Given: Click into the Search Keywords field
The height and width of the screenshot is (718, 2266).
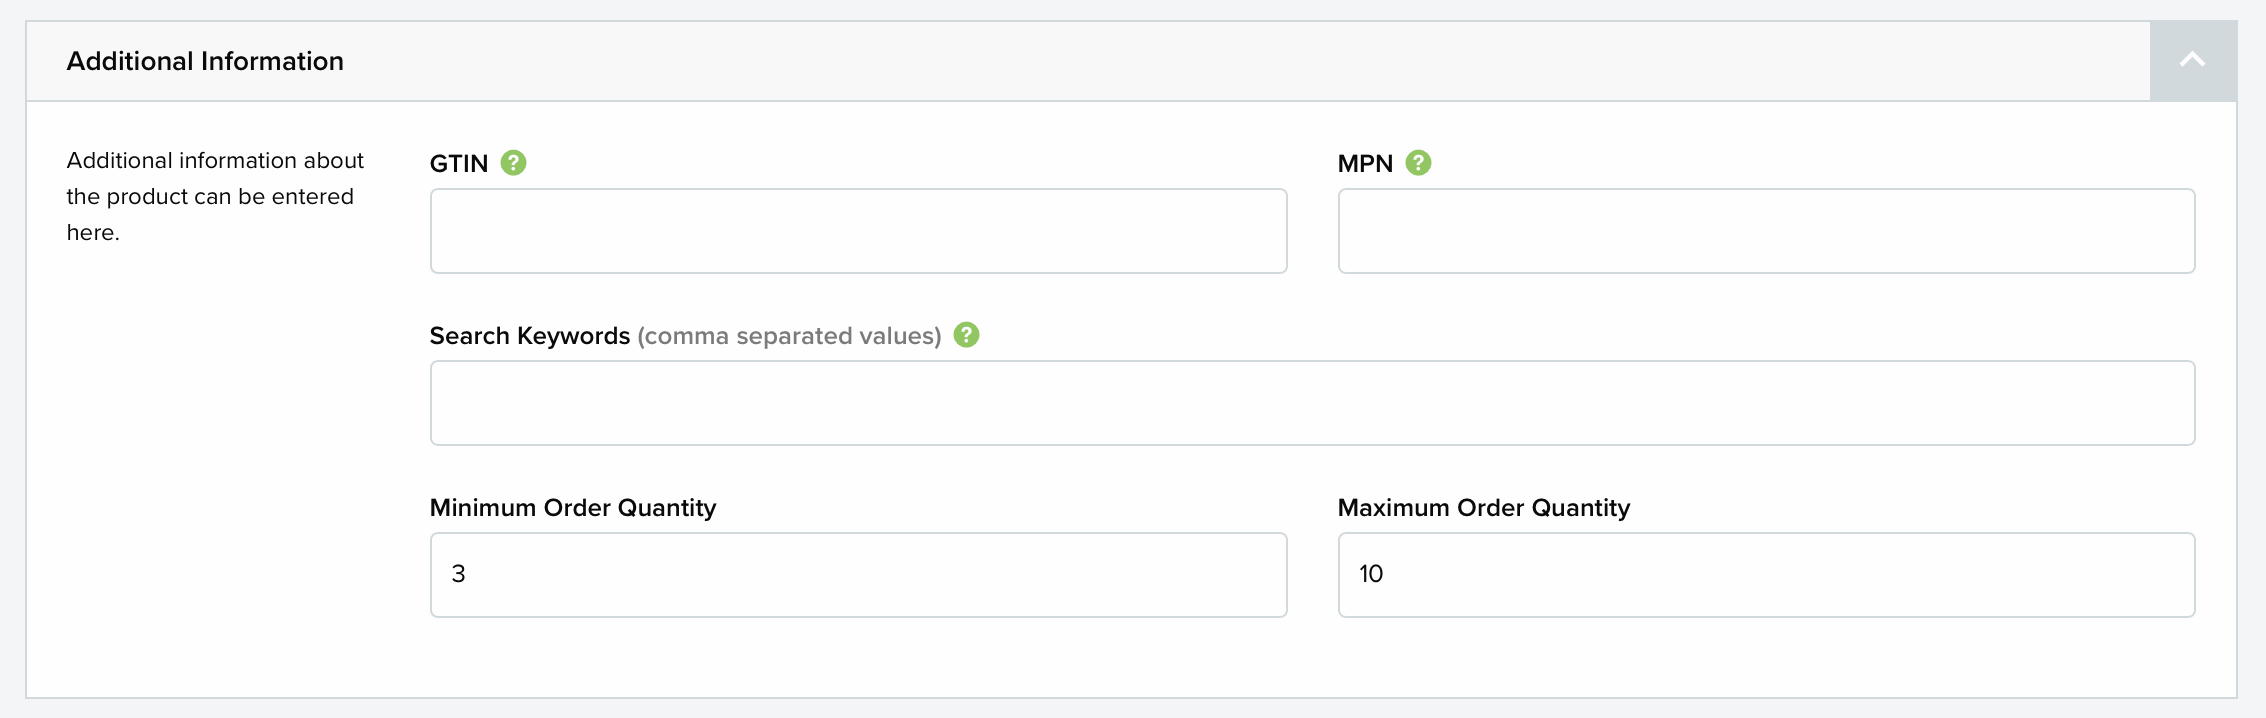Looking at the screenshot, I should point(1312,403).
